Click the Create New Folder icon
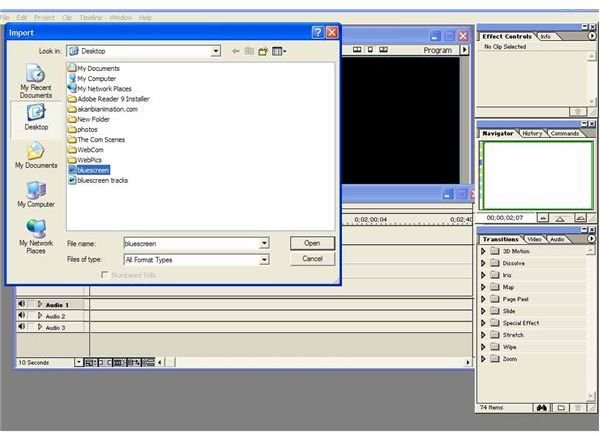 tap(264, 50)
